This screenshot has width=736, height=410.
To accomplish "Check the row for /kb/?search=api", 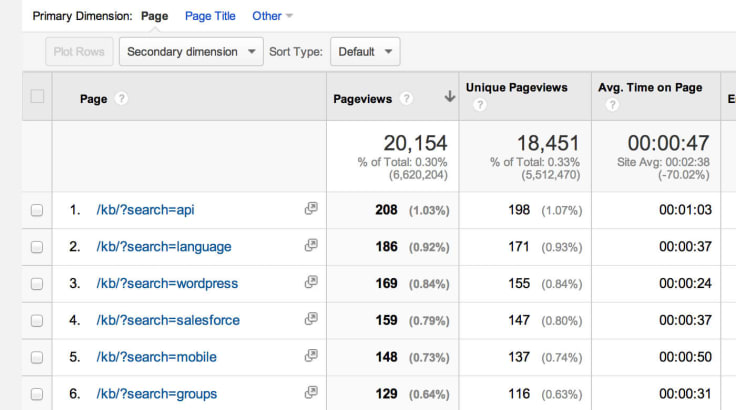I will point(37,210).
